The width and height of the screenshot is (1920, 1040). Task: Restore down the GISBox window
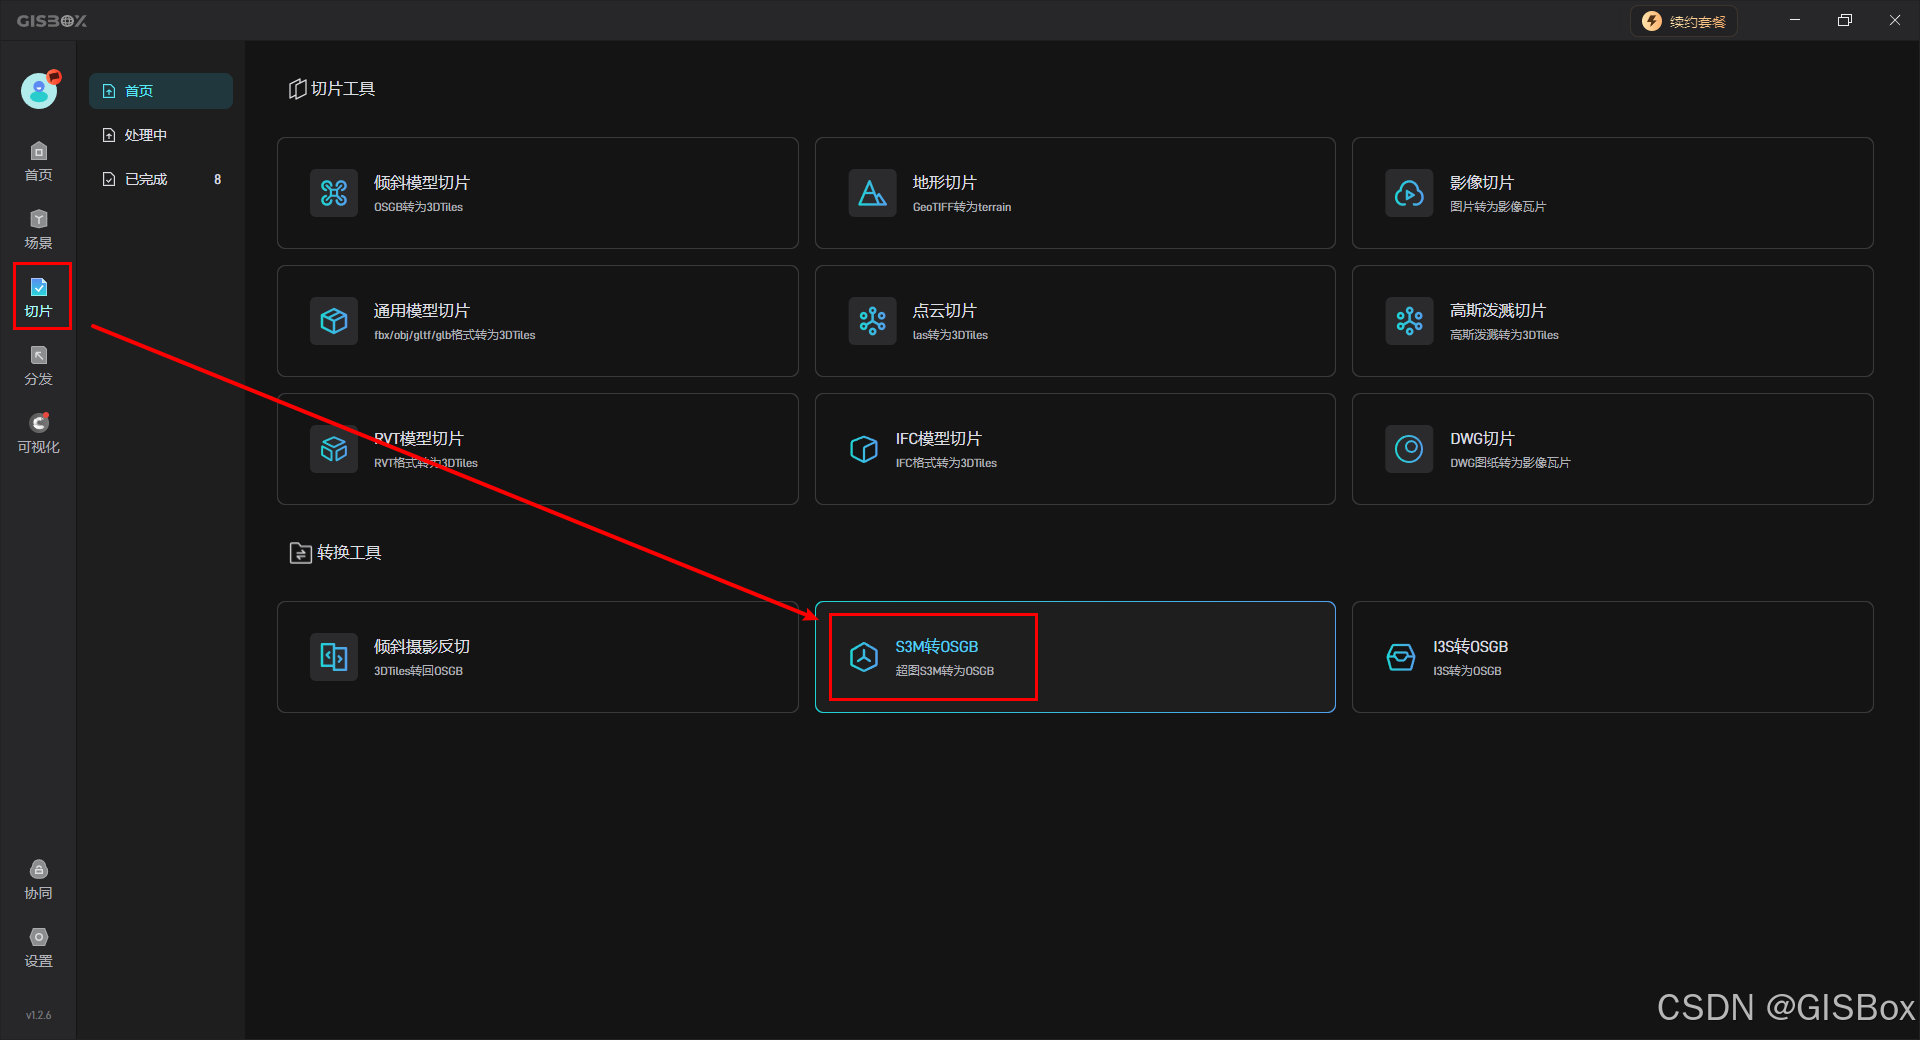[1845, 20]
